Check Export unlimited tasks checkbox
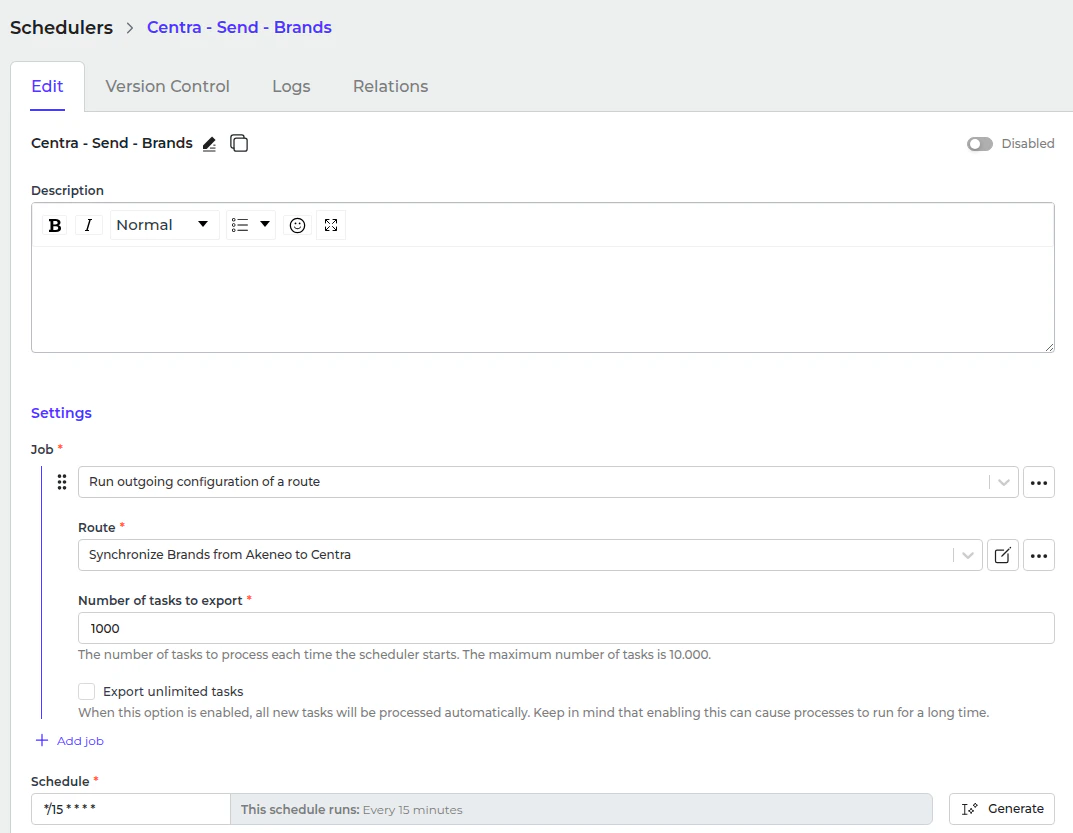Screen dimensions: 1073x833 pos(86,691)
